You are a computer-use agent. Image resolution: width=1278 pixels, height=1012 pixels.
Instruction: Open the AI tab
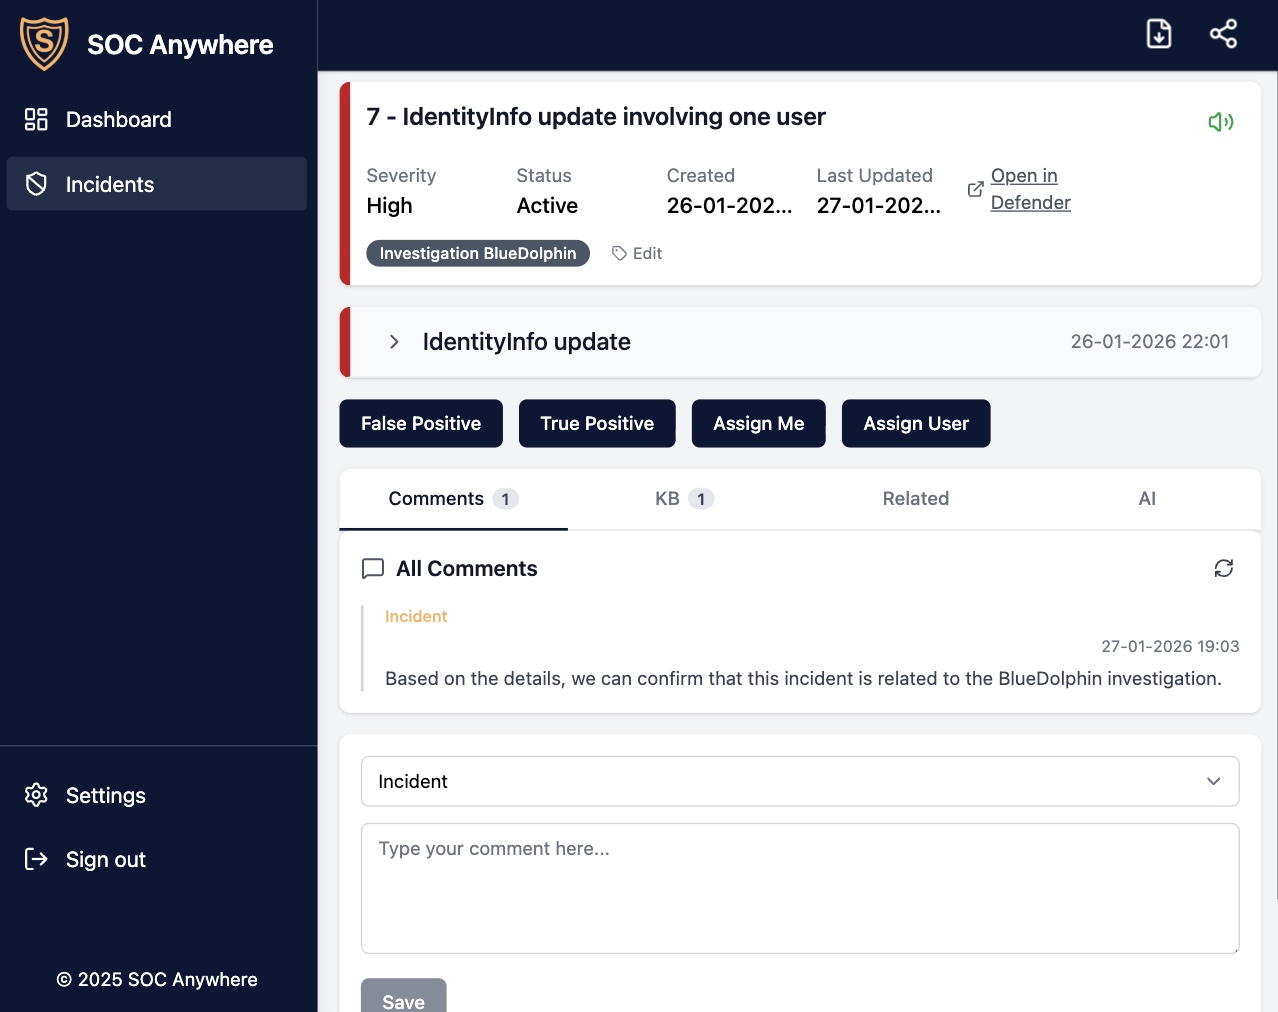(1146, 498)
